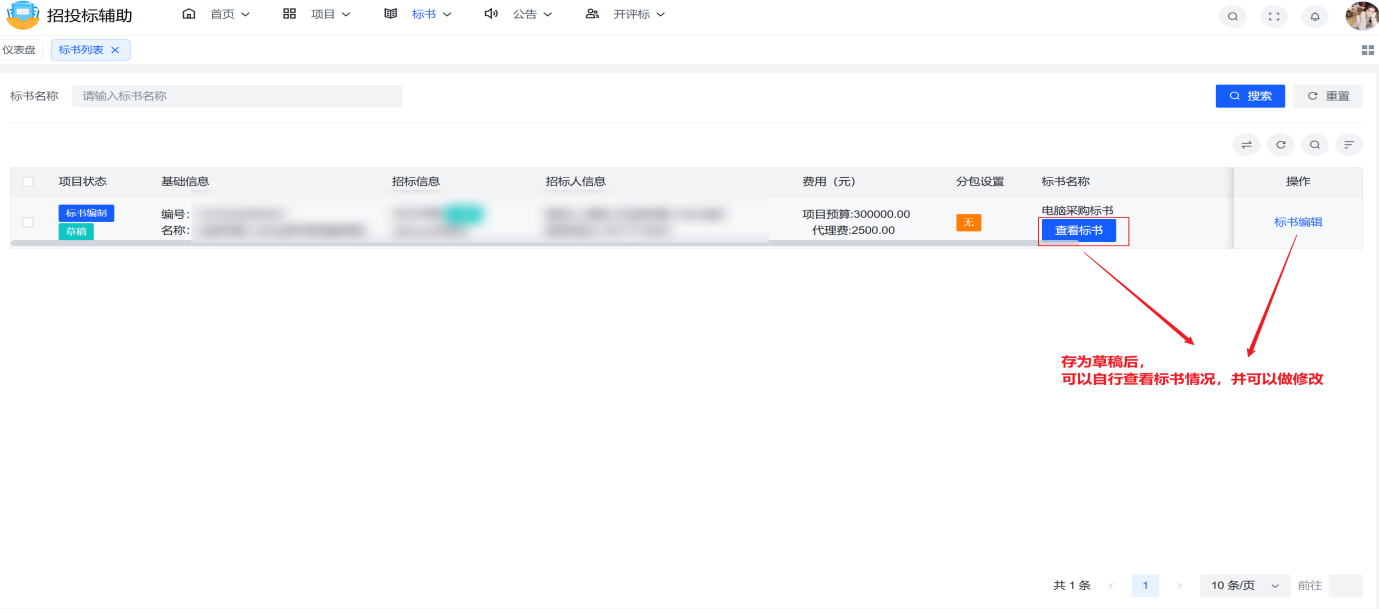
Task: Click the table swap/toggle arrows icon
Action: [x=1247, y=145]
